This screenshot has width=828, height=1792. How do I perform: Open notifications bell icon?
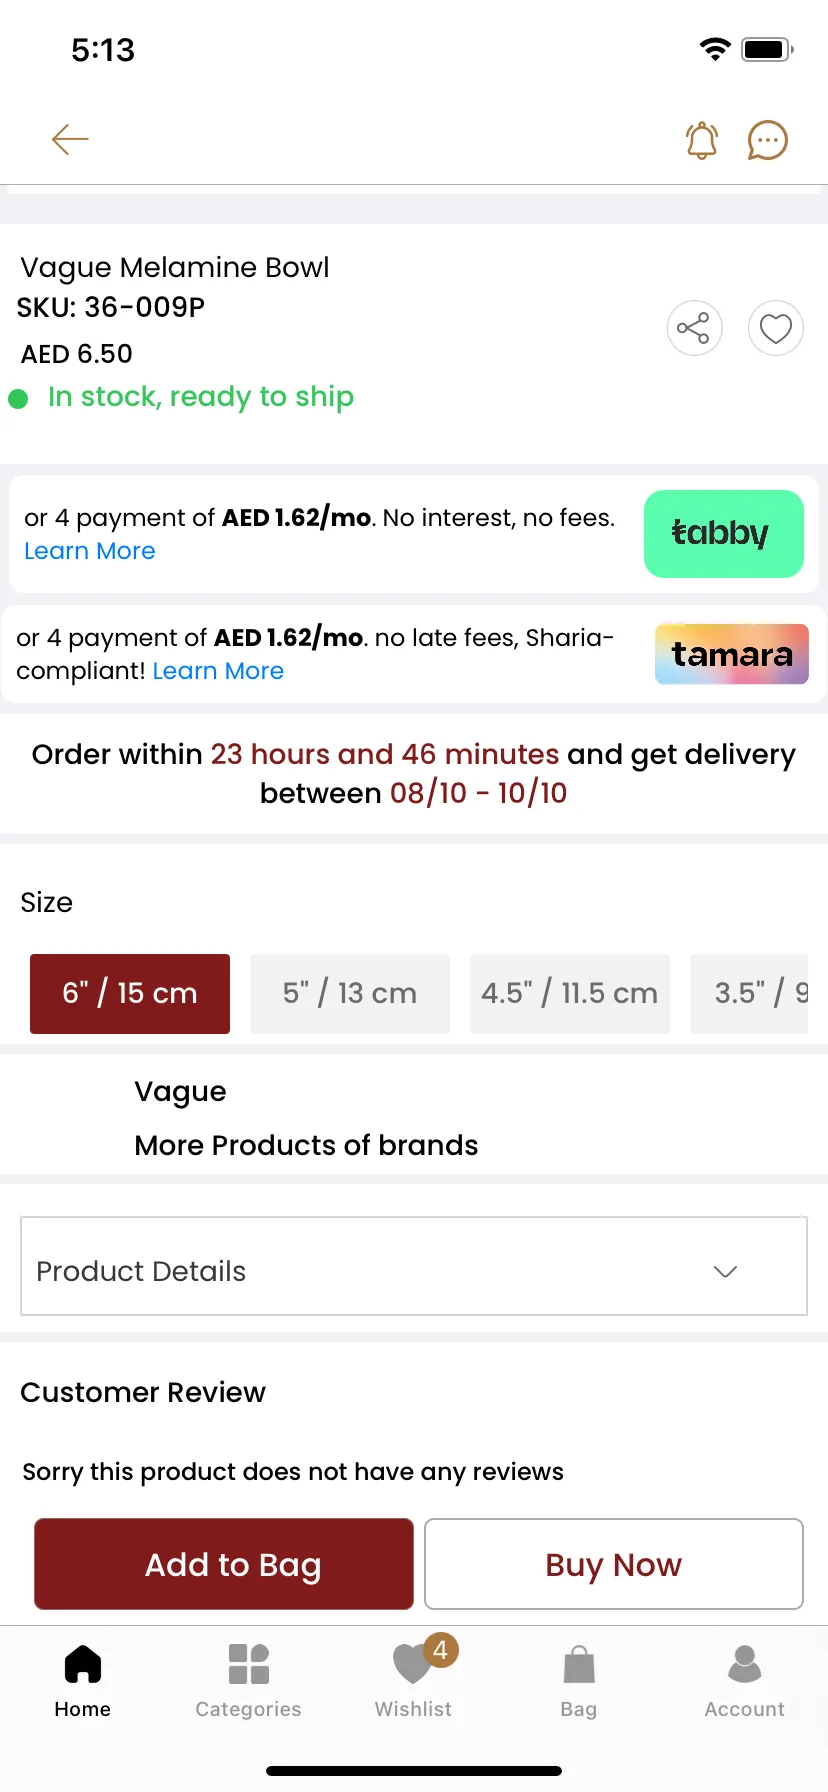702,140
